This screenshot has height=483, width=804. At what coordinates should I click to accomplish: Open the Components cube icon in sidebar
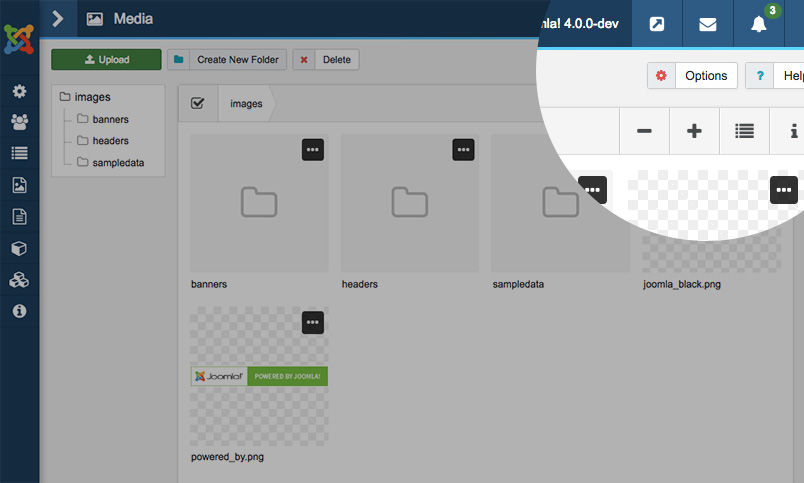point(19,248)
